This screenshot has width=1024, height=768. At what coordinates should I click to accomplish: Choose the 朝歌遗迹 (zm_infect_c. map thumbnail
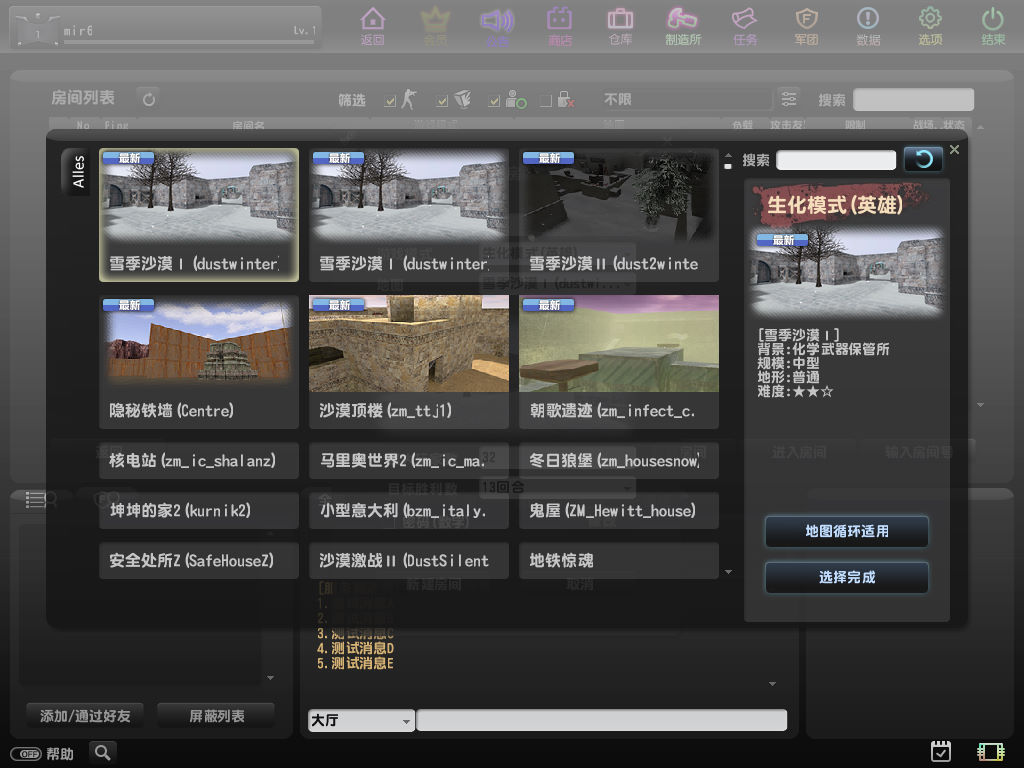[619, 362]
